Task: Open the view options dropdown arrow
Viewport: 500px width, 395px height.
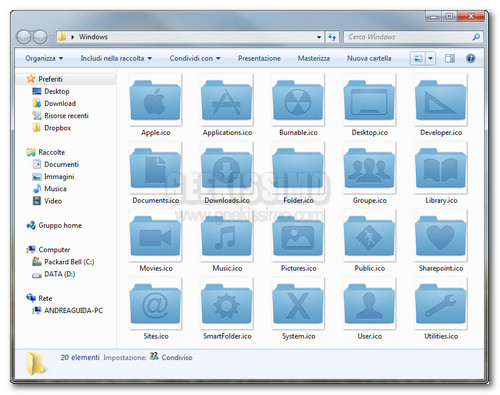Action: pos(430,59)
